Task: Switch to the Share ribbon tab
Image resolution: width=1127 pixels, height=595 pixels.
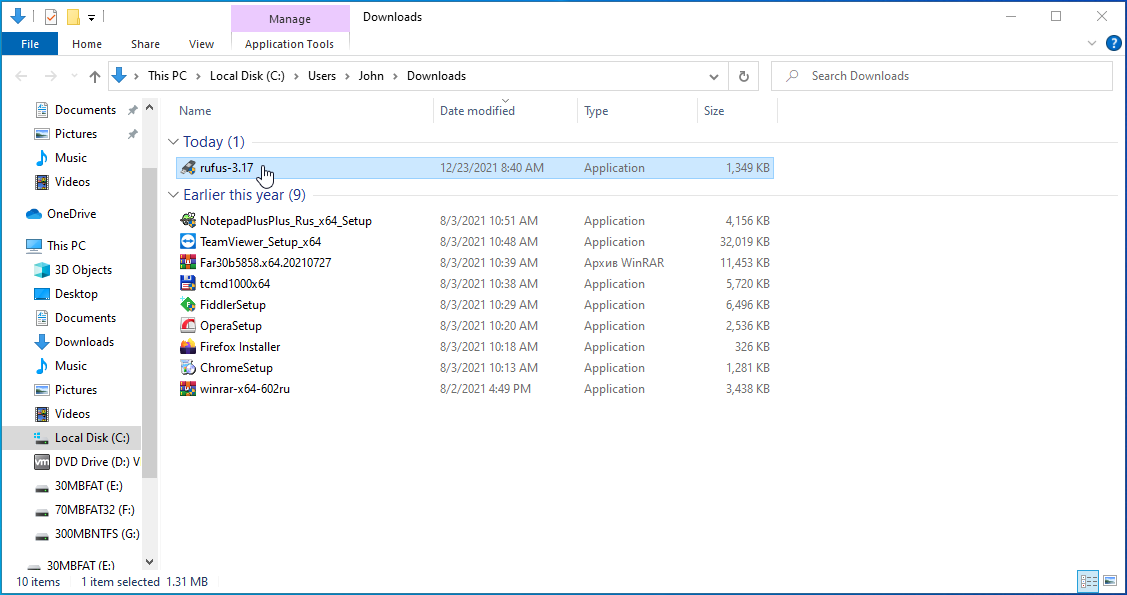Action: (145, 44)
